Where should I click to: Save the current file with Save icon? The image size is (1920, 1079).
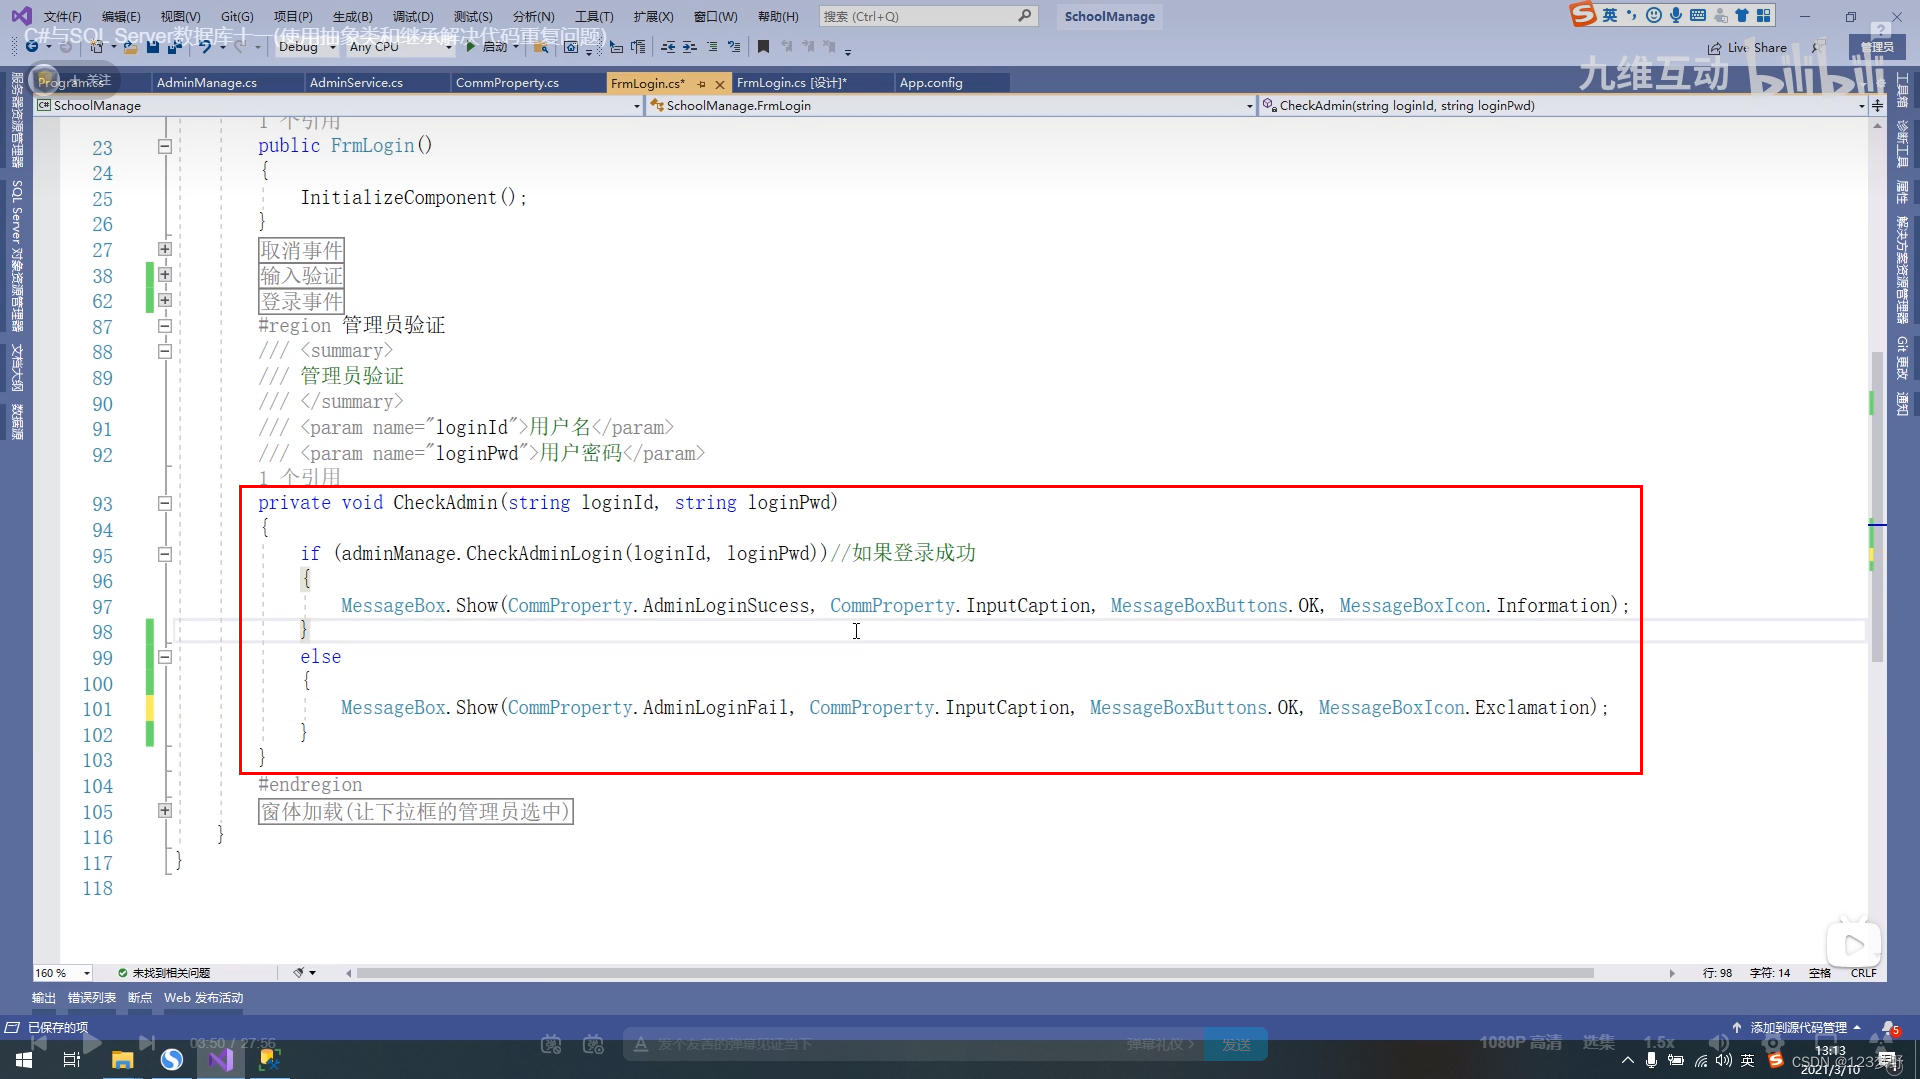(152, 47)
